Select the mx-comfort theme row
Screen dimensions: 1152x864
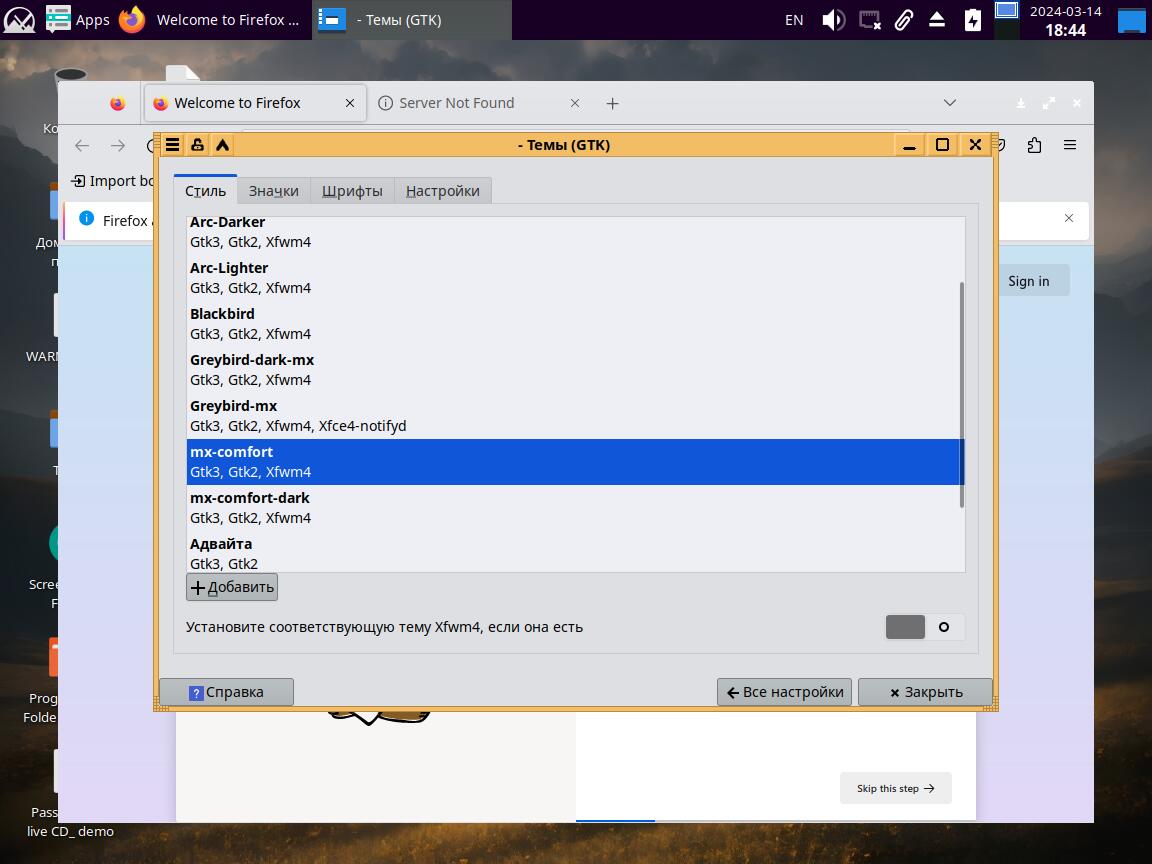coord(575,462)
